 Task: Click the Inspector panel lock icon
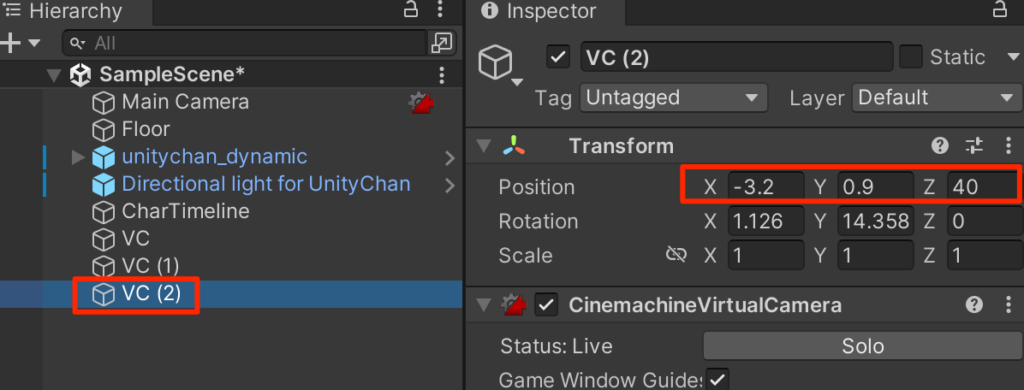pyautogui.click(x=999, y=10)
